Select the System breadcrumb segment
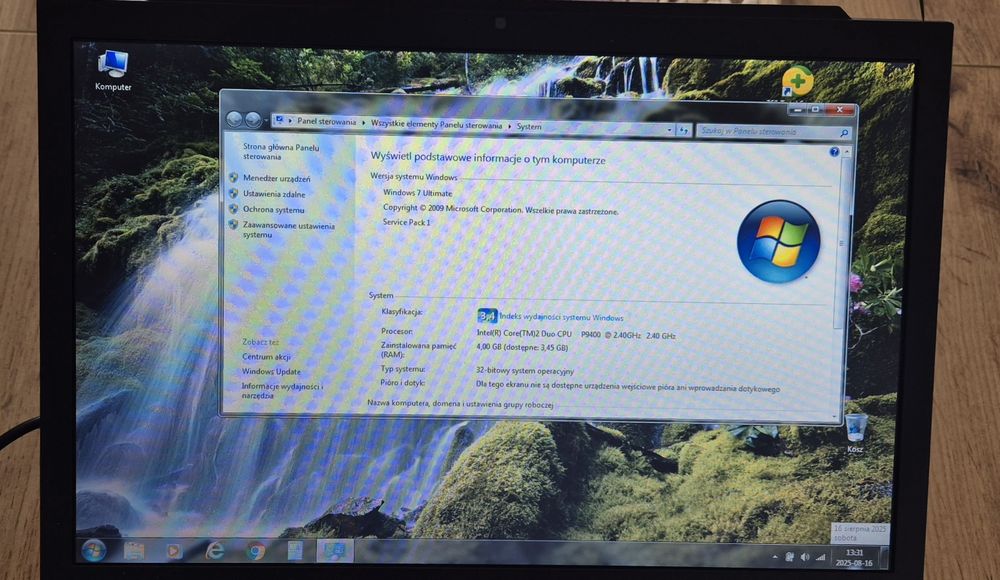 click(x=529, y=126)
